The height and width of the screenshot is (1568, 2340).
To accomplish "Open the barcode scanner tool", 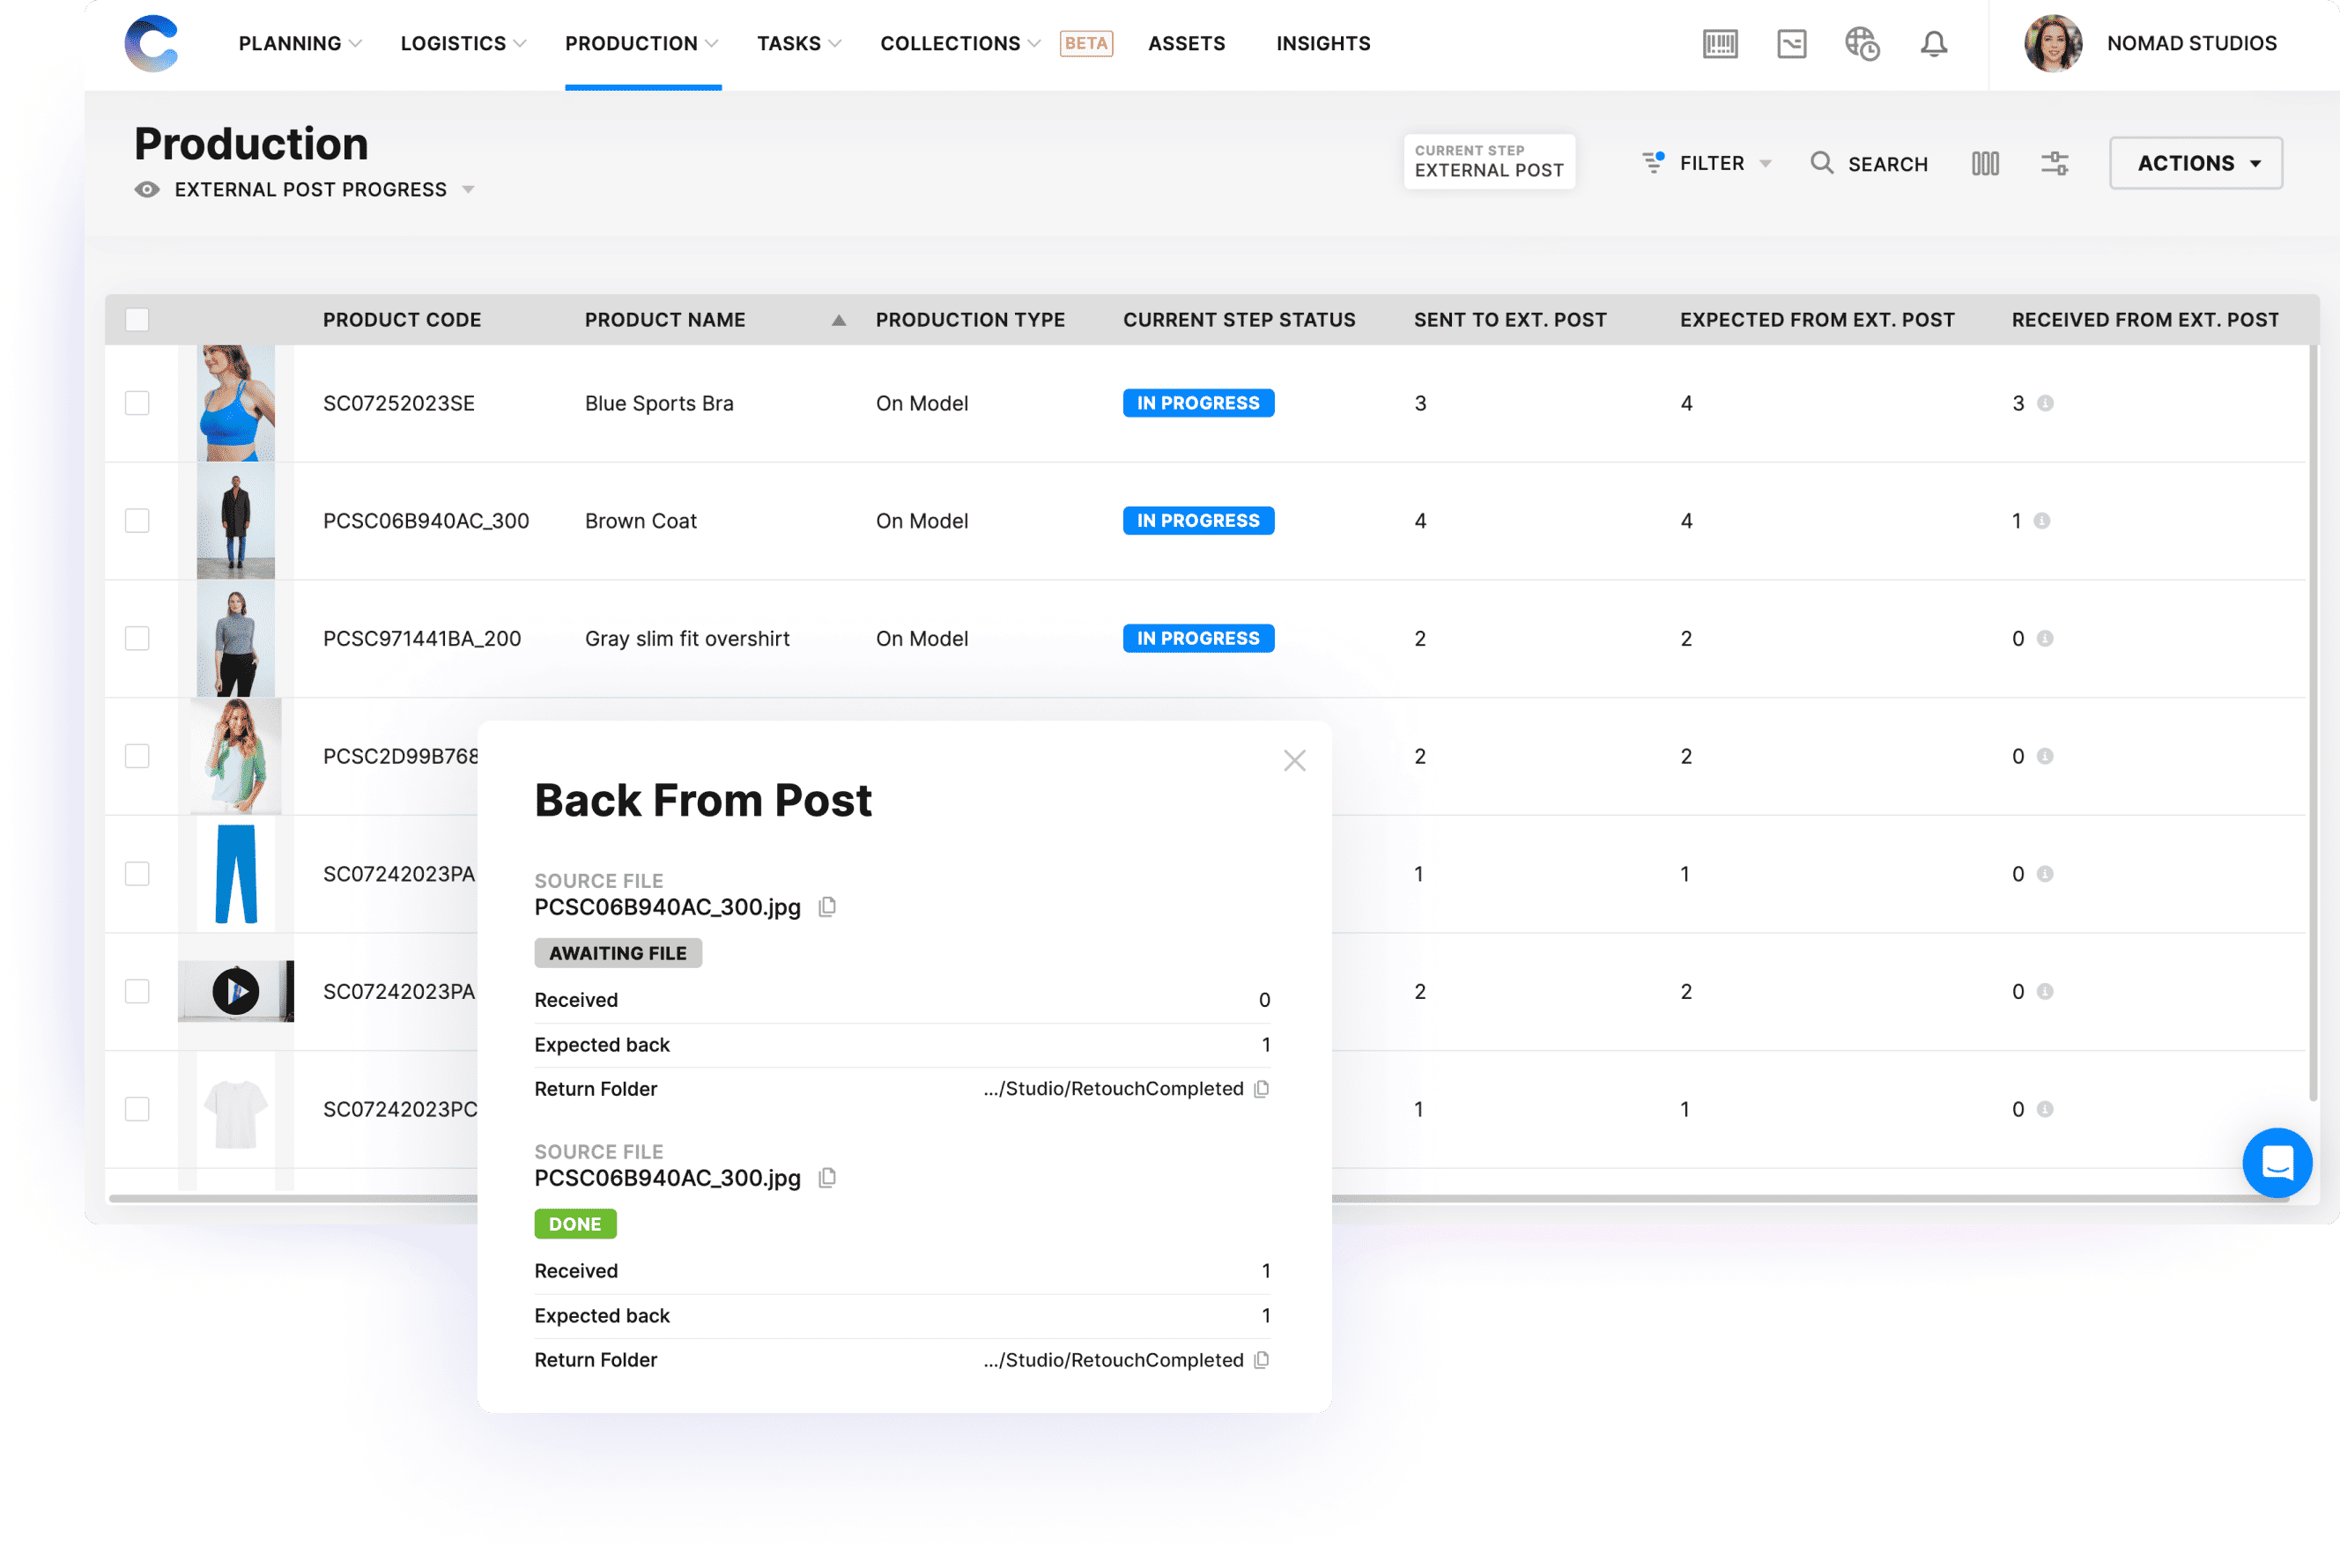I will click(x=1721, y=44).
